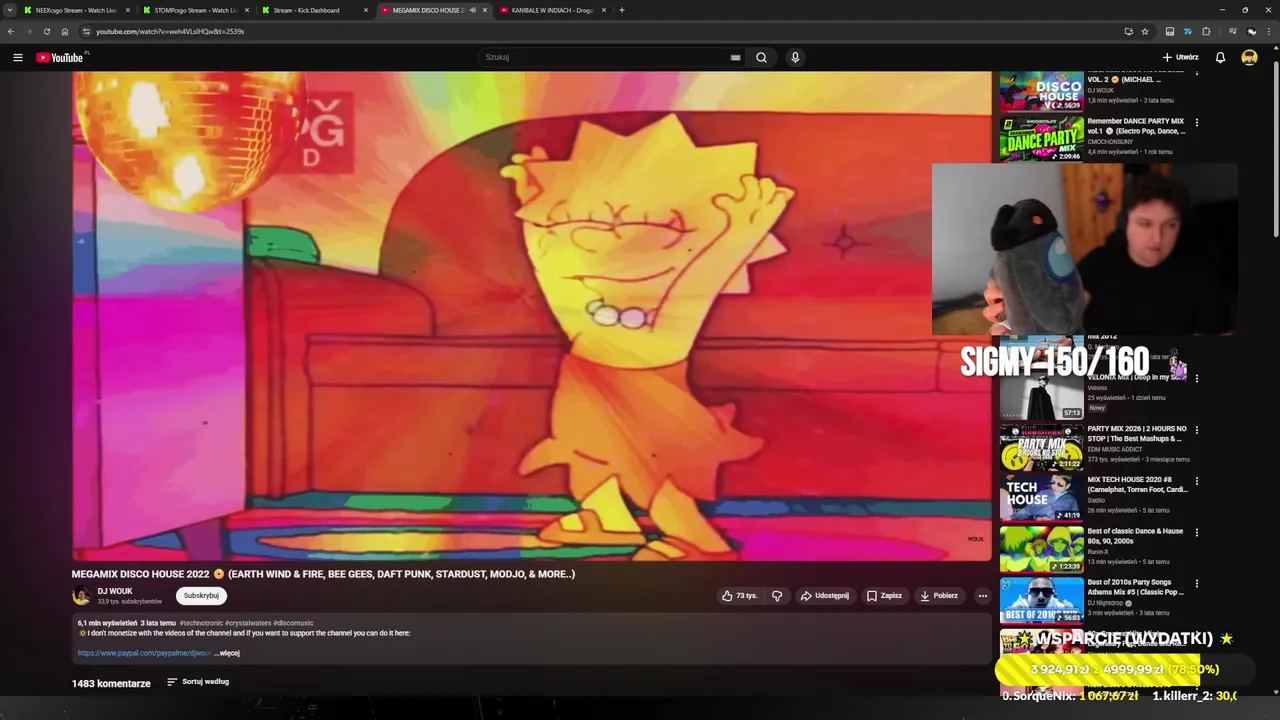
Task: Switch to the STOMPcsgo Stream tab
Action: (195, 10)
